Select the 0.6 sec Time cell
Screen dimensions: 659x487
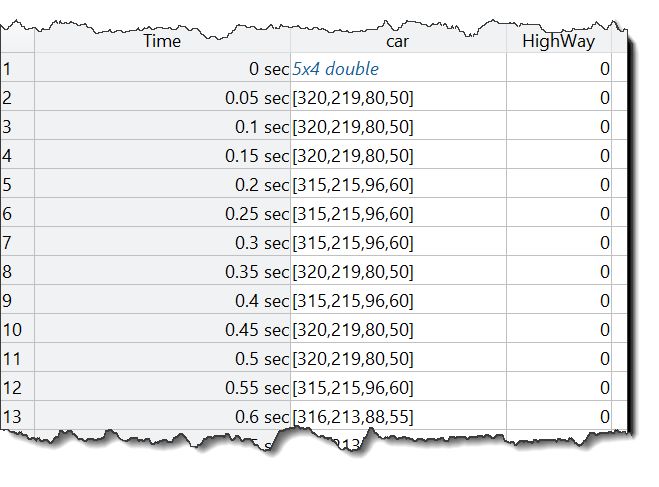point(162,416)
